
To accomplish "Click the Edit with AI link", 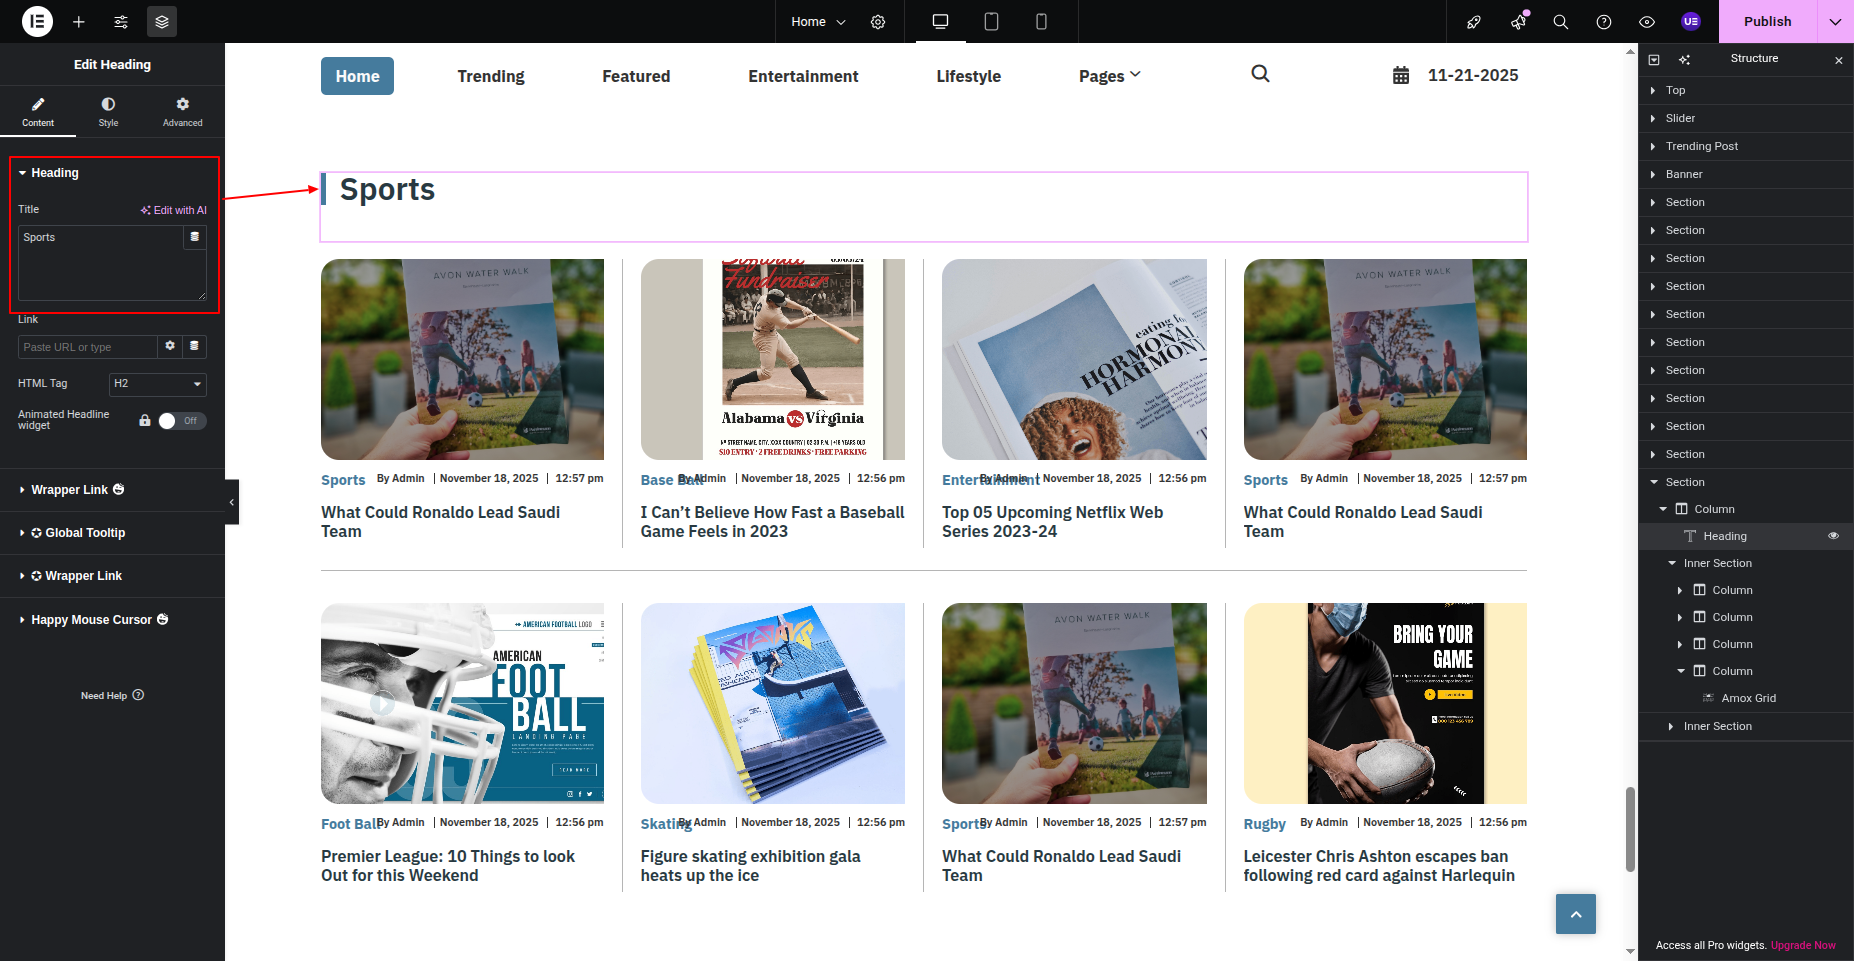I will pyautogui.click(x=174, y=210).
